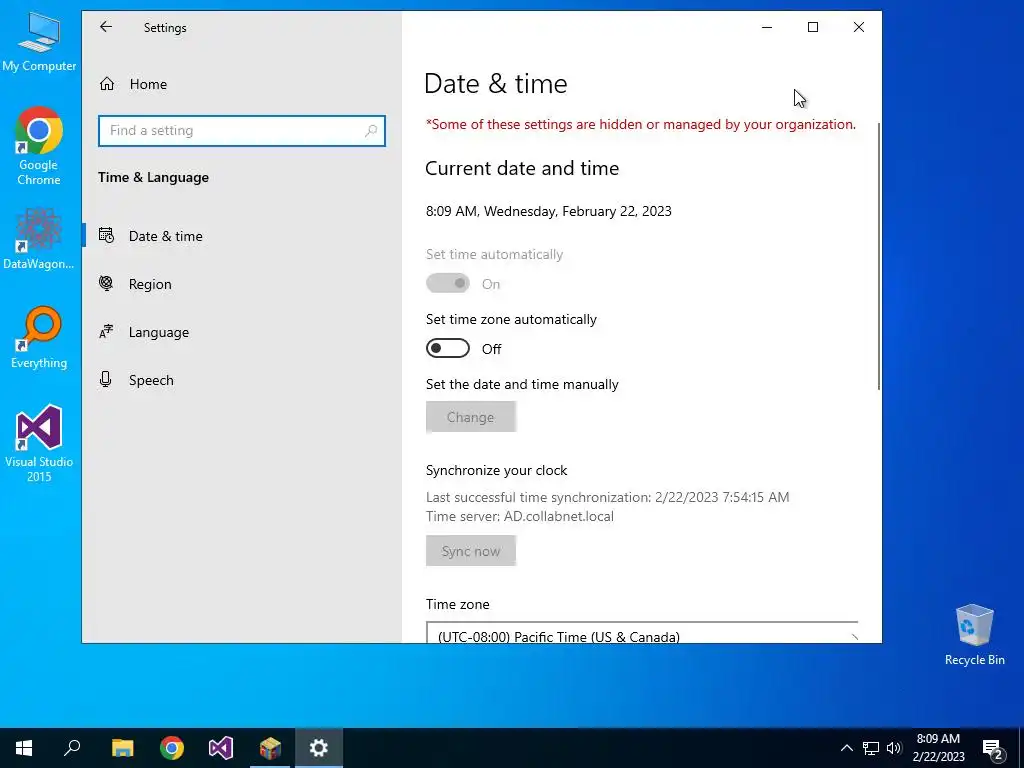Click the Time server AD.collabnet.local text
The image size is (1024, 768).
tap(520, 516)
